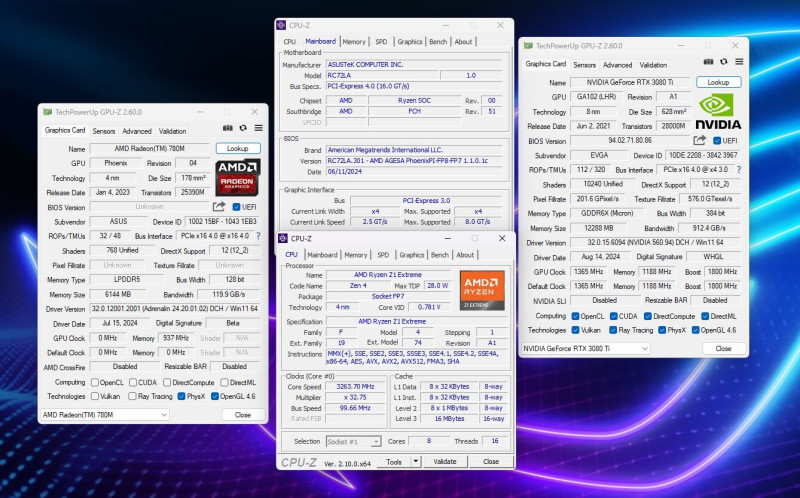Click 'LPDDR5' memory type value
Screen dimensions: 800x498
point(127,280)
